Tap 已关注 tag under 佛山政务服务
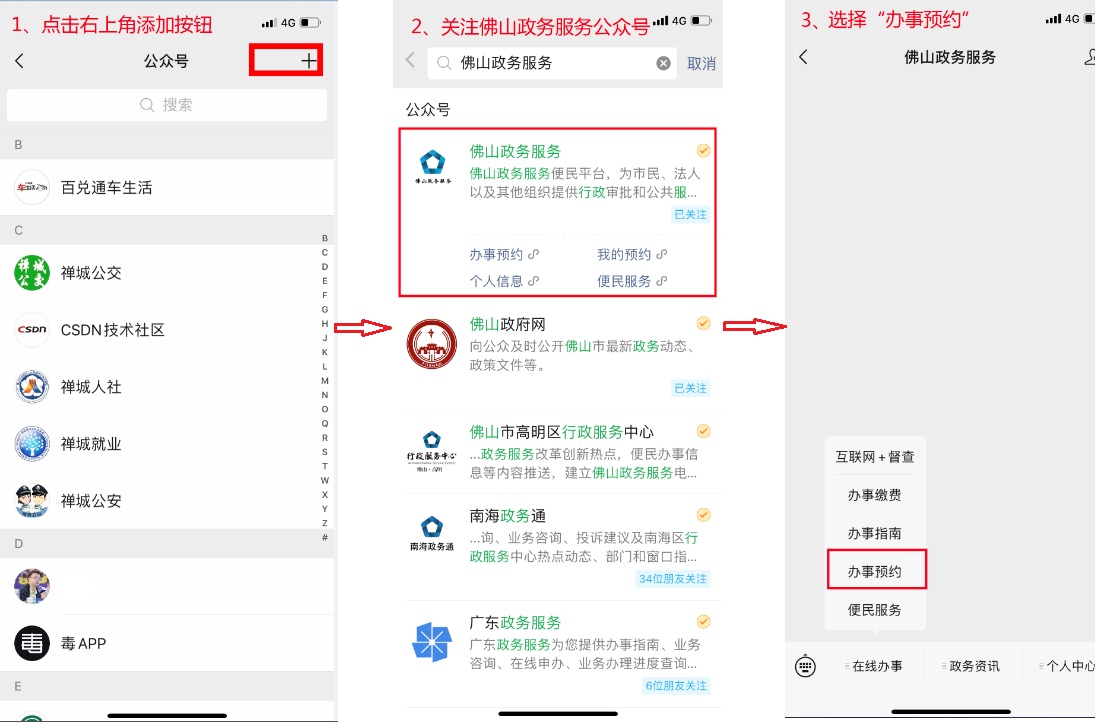The height and width of the screenshot is (725, 1097). click(690, 214)
